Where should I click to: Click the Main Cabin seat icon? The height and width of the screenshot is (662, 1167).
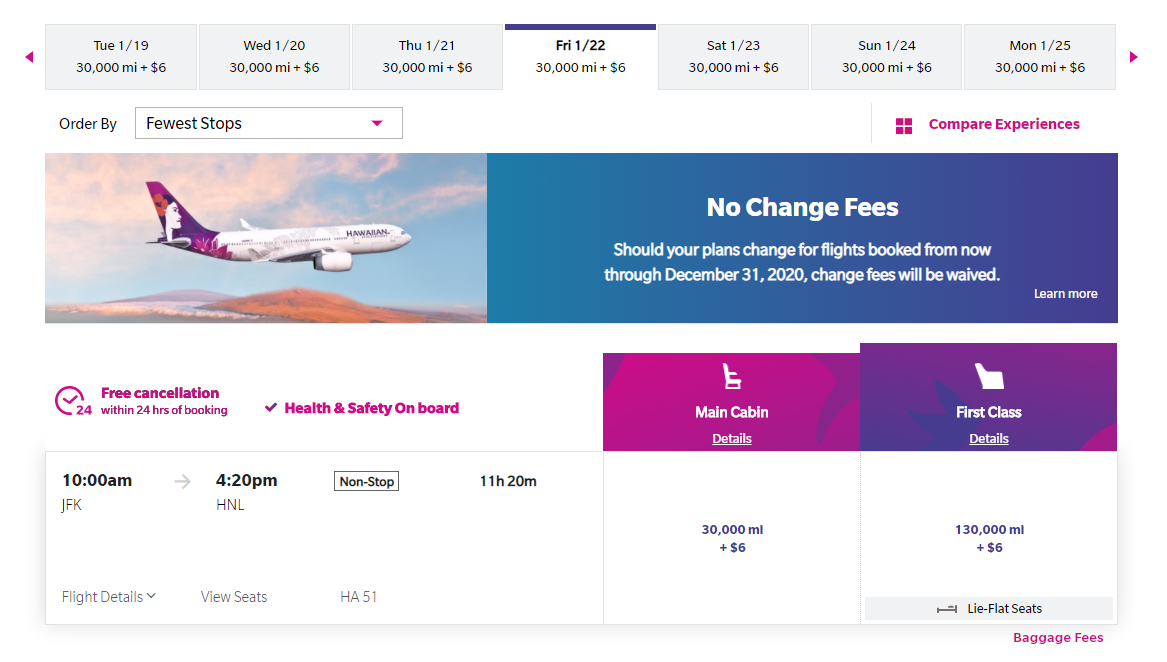pyautogui.click(x=731, y=379)
